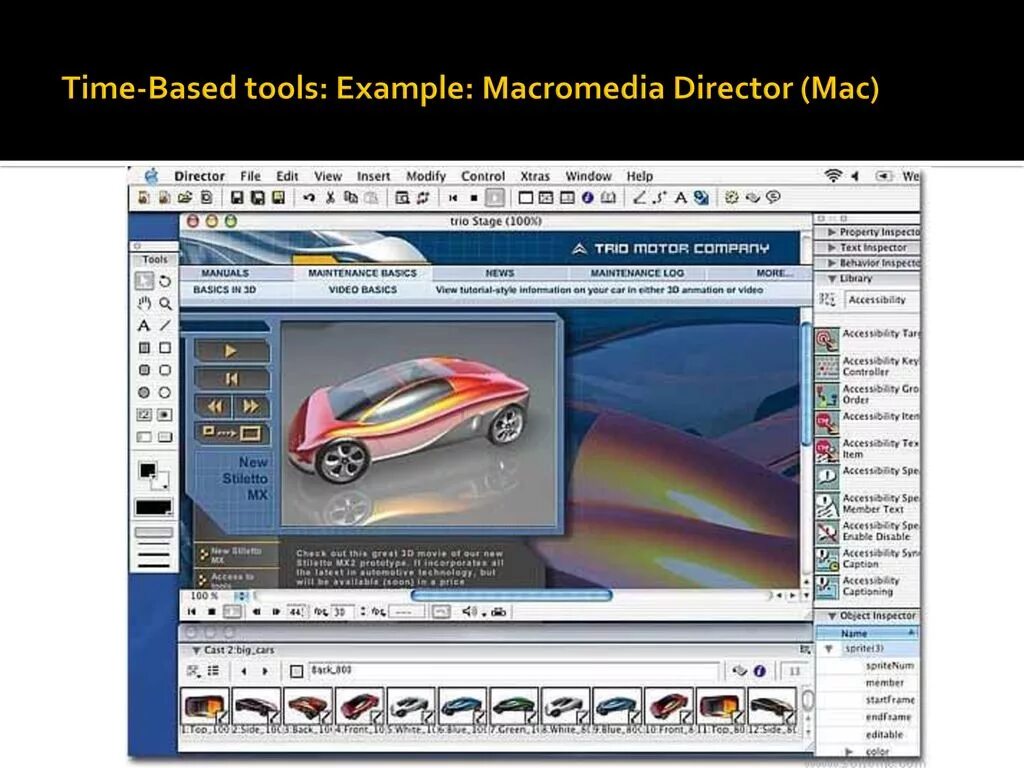Click the Undo arrow in the toolbar
The image size is (1024, 768).
[309, 197]
